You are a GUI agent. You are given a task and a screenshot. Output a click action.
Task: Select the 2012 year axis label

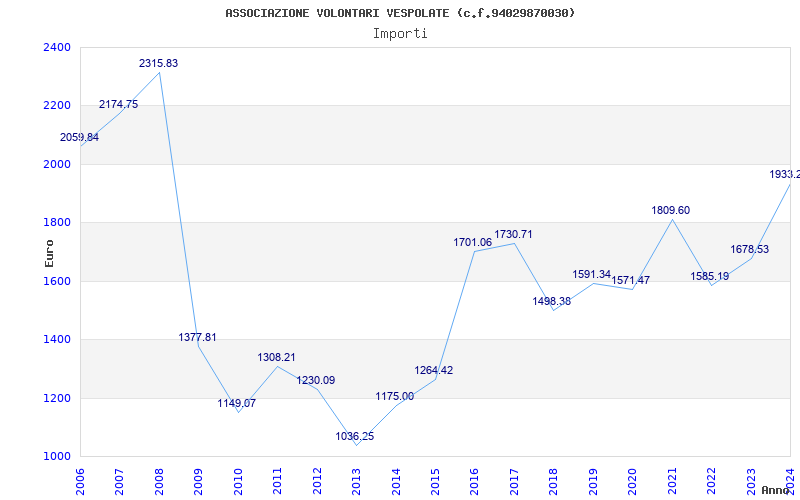click(x=317, y=482)
